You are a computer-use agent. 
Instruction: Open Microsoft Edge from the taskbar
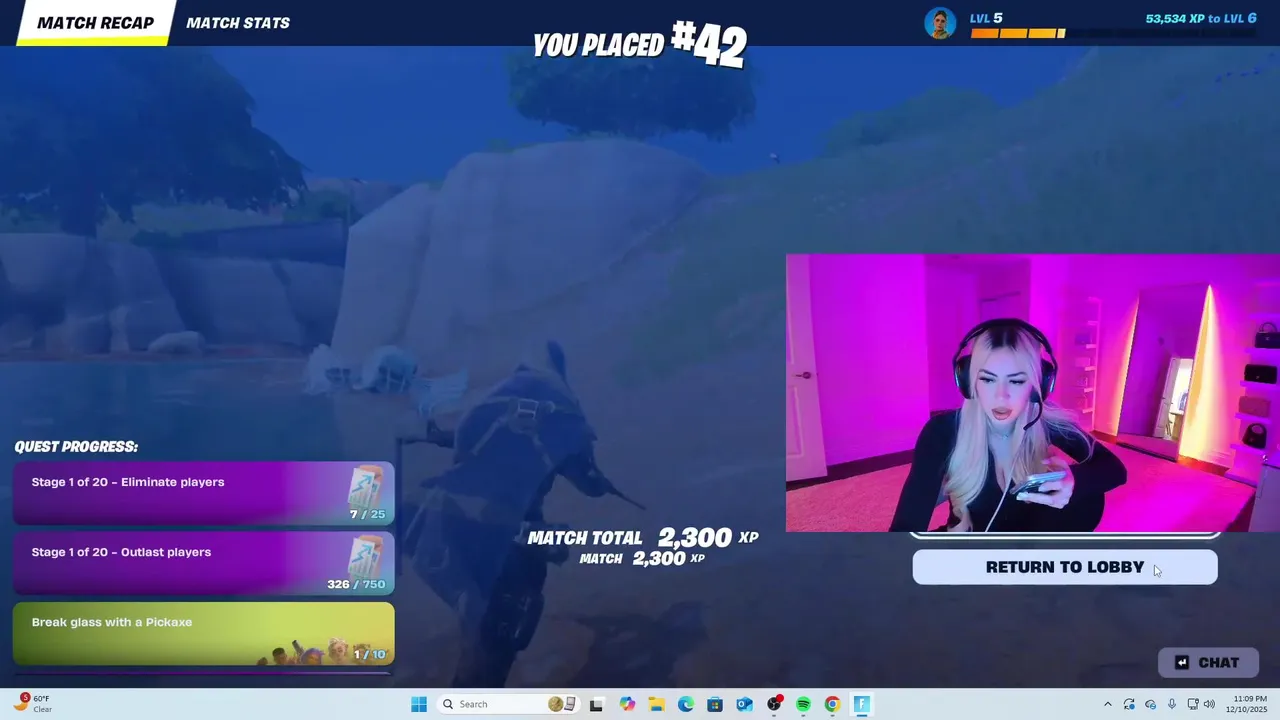pos(686,704)
